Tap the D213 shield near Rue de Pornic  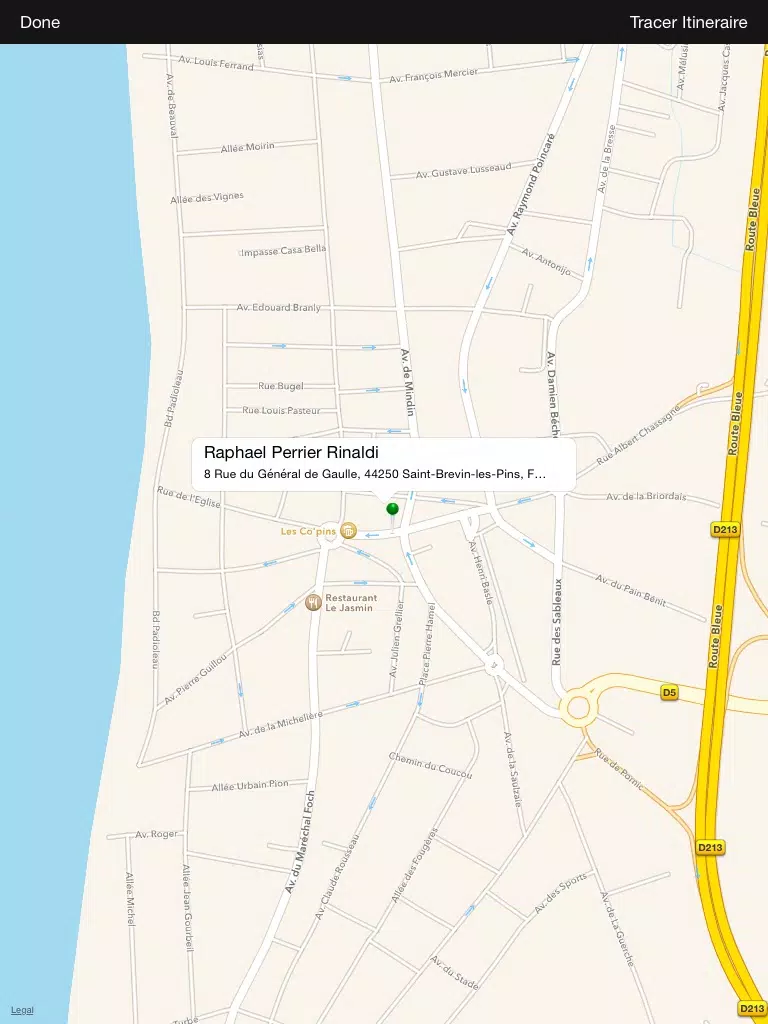click(x=710, y=848)
